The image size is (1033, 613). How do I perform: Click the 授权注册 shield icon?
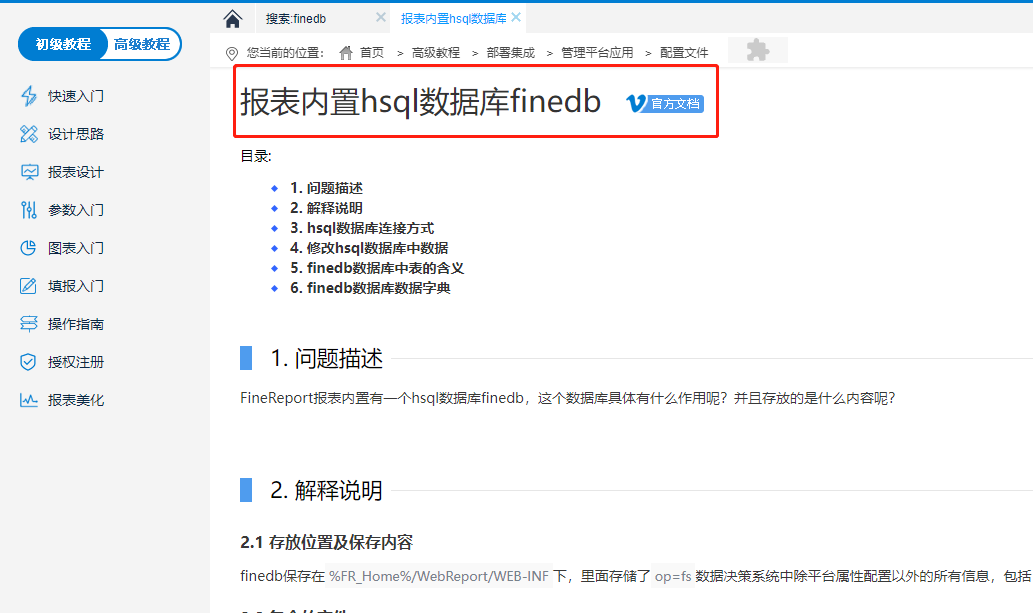28,362
